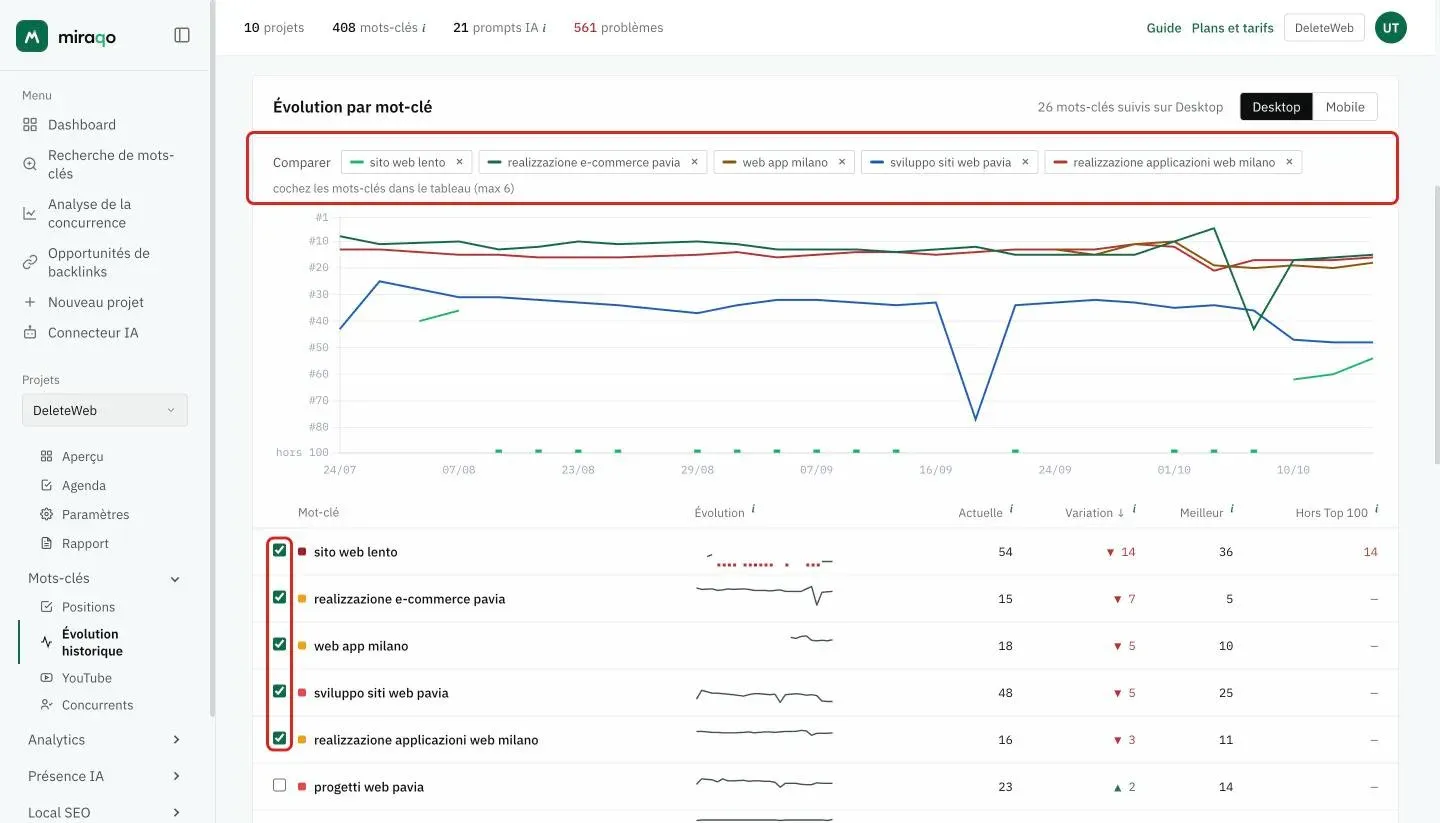Remove the 'web app milano' comparison chip
This screenshot has width=1440, height=823.
click(842, 162)
